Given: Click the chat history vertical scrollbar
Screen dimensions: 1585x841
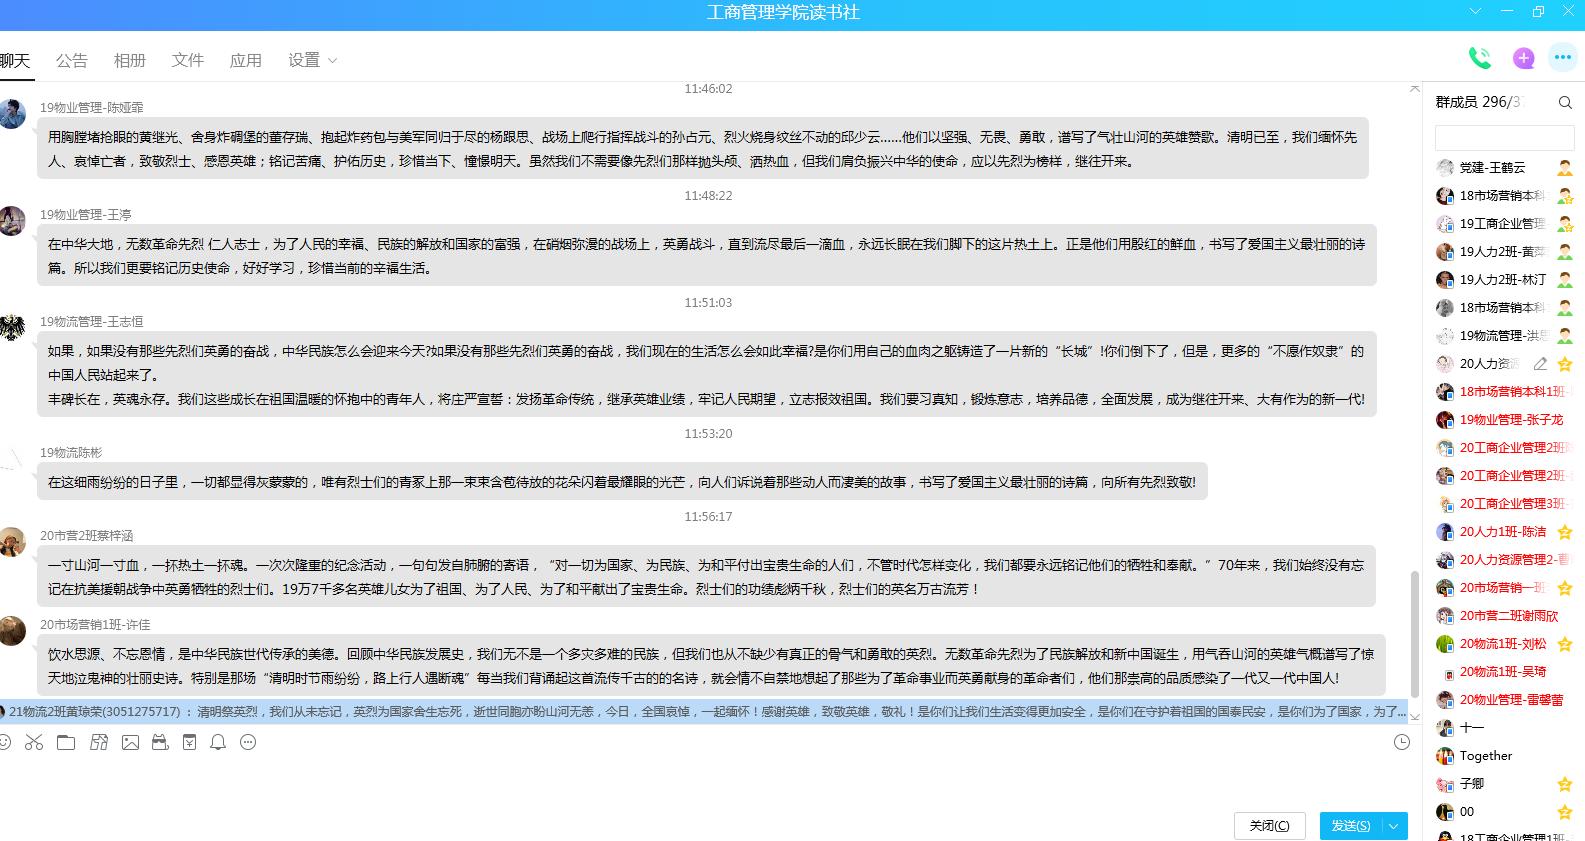Looking at the screenshot, I should 1414,632.
